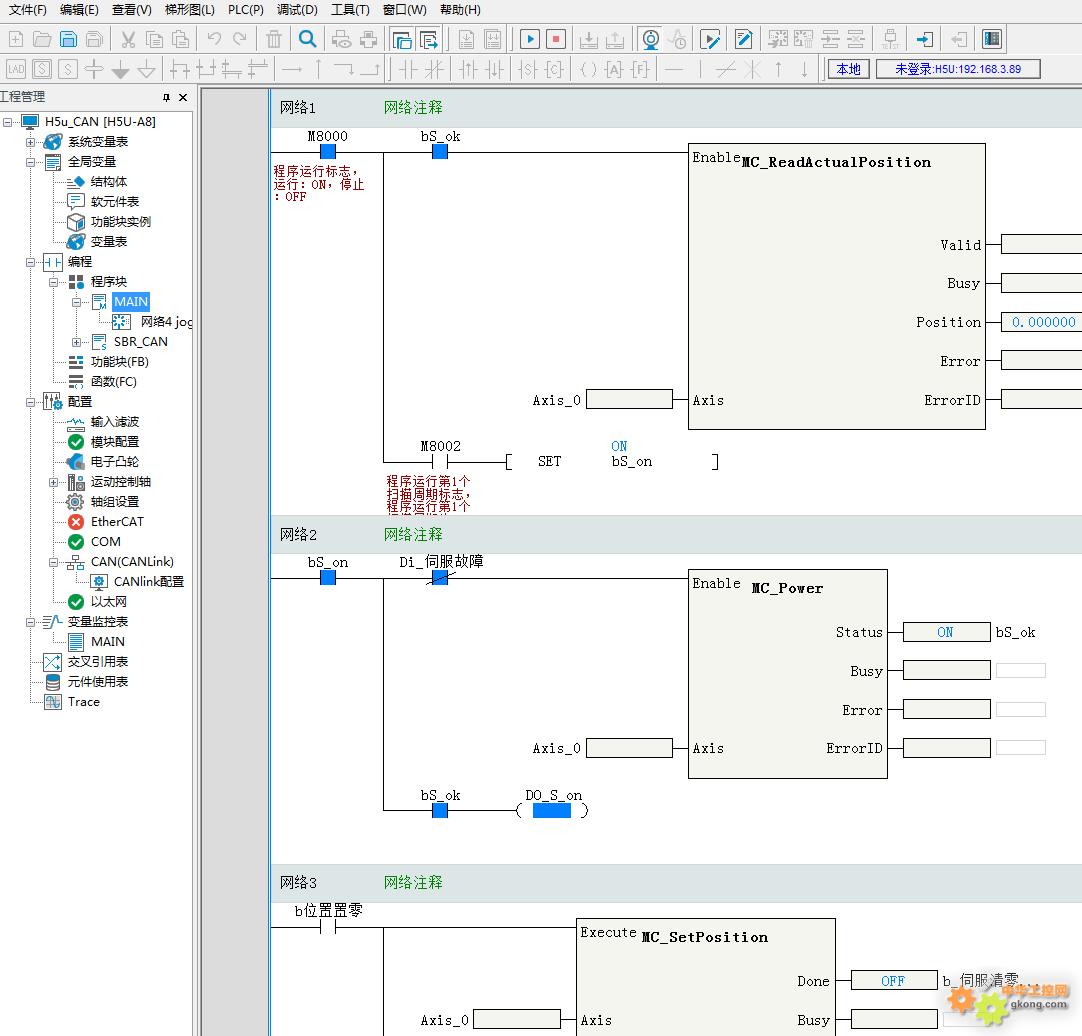Collapse the 全局变量 tree node
This screenshot has height=1036, width=1082.
(30, 162)
